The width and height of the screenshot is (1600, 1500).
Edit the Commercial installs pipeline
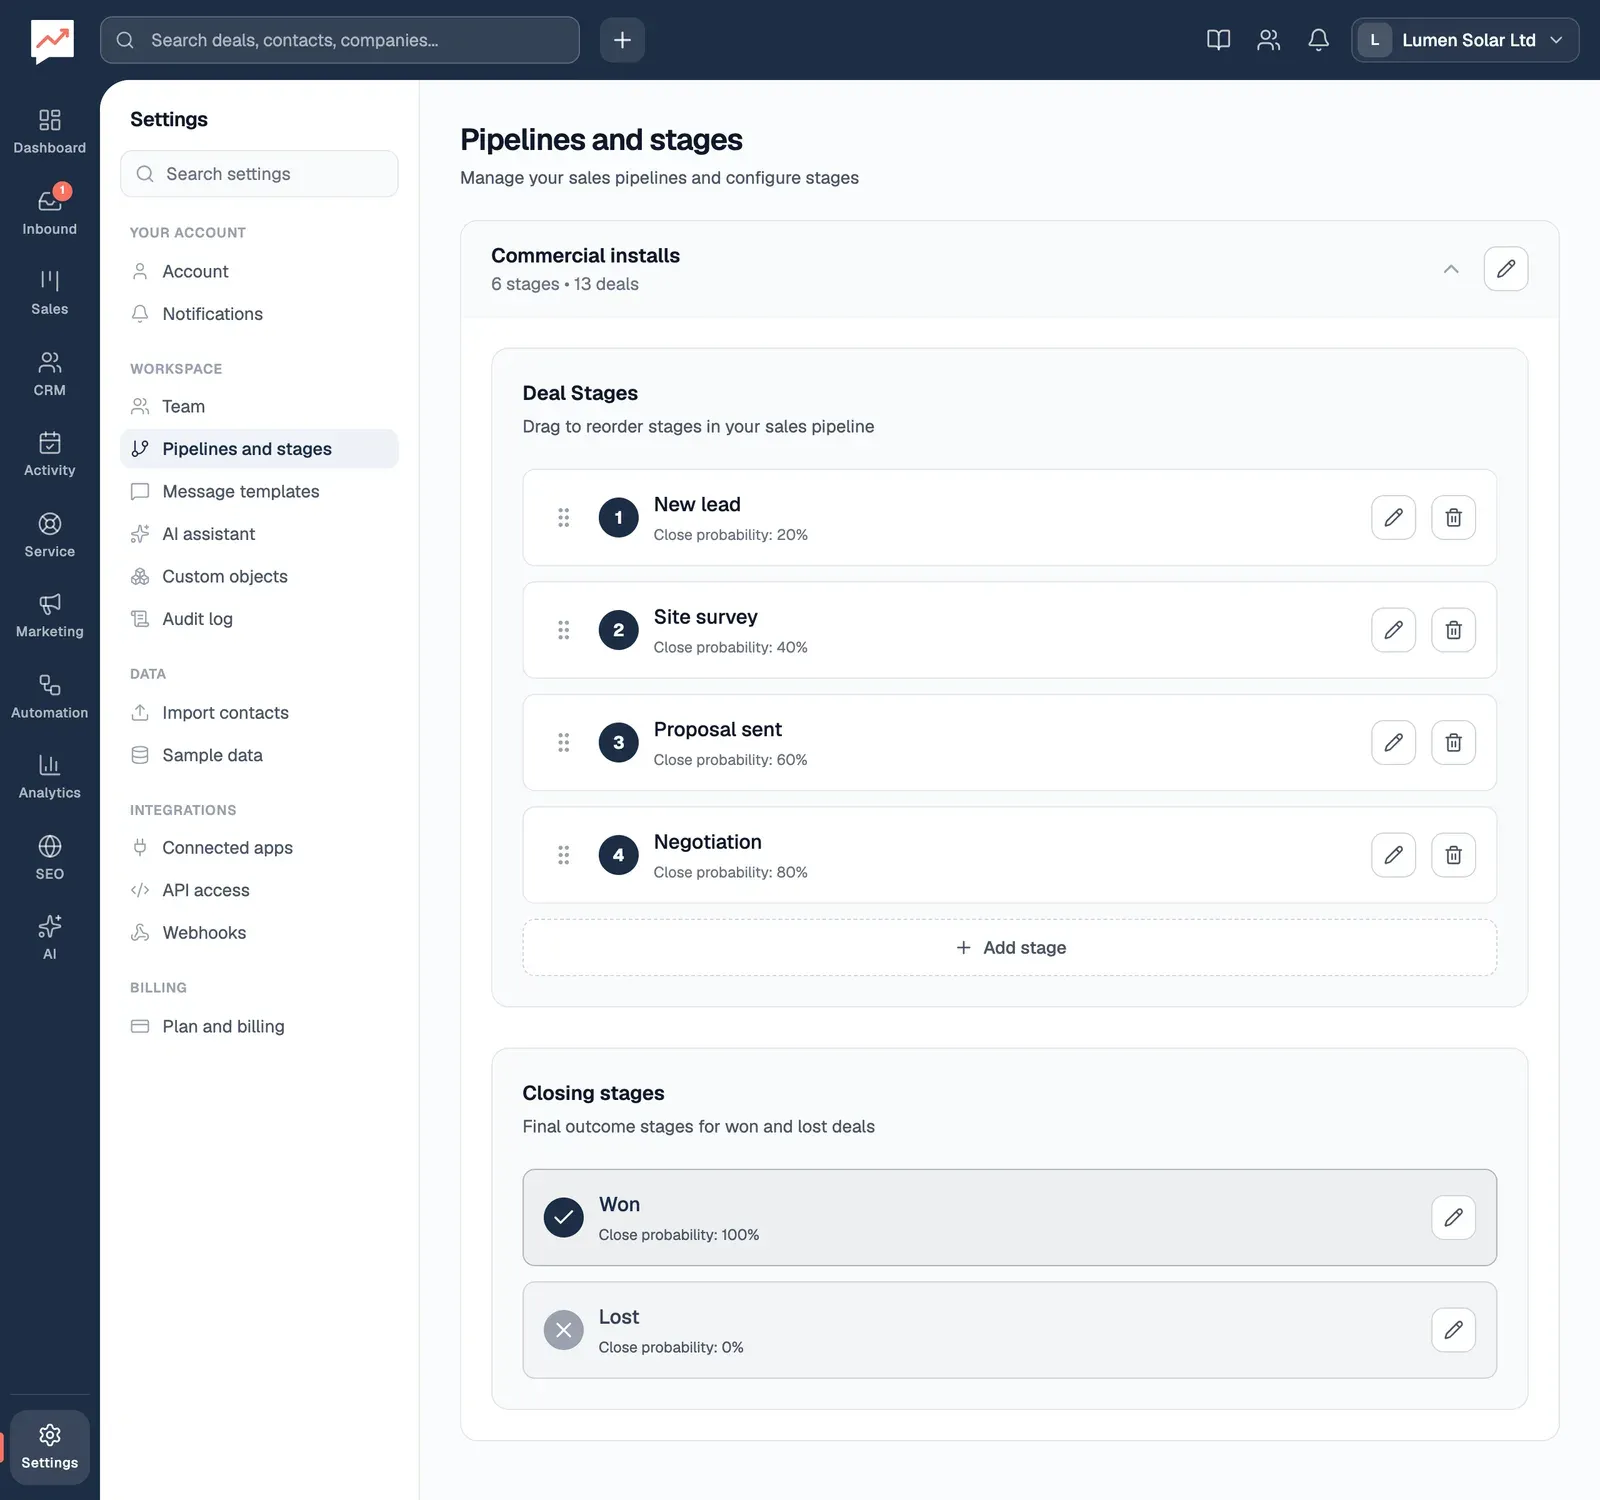pos(1505,269)
